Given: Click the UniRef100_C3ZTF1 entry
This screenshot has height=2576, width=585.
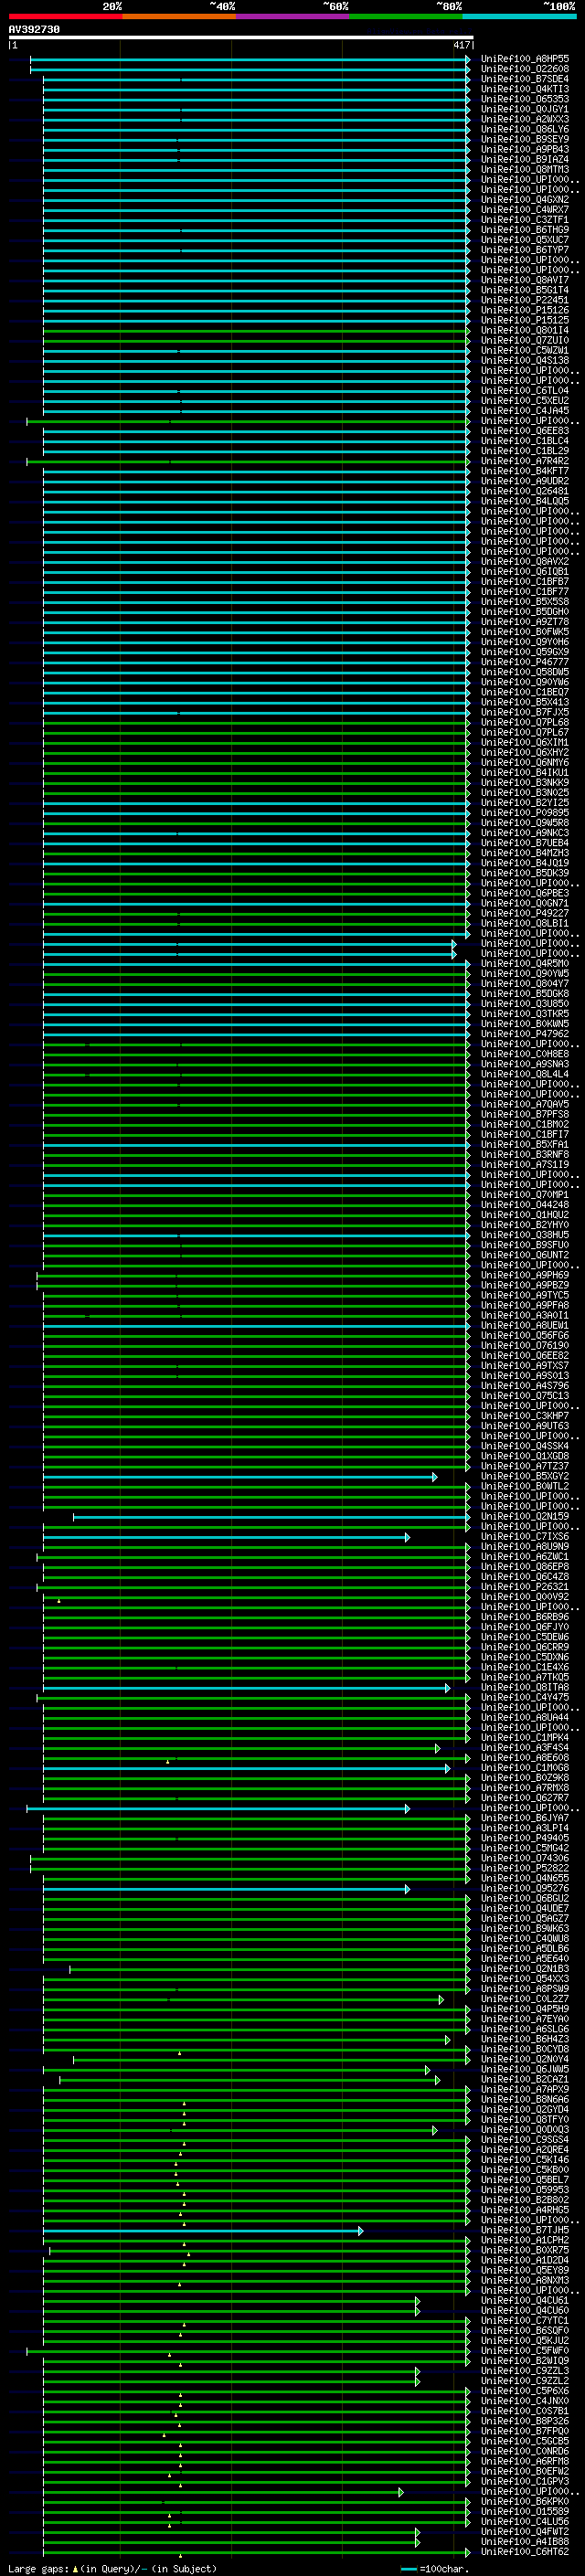Looking at the screenshot, I should pyautogui.click(x=524, y=220).
